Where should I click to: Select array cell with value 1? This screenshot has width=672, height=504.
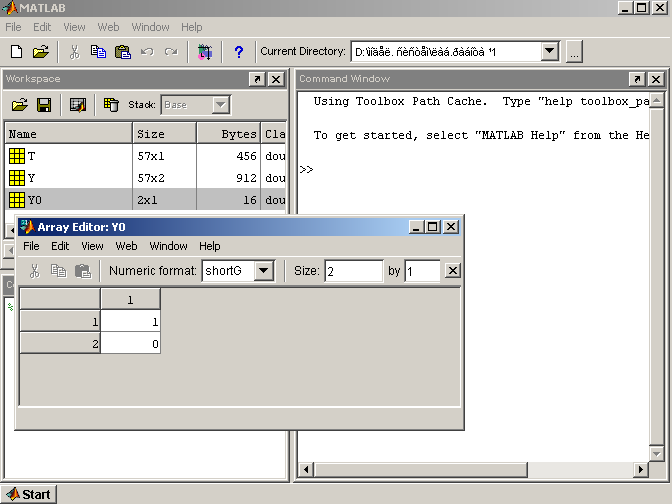pos(131,321)
